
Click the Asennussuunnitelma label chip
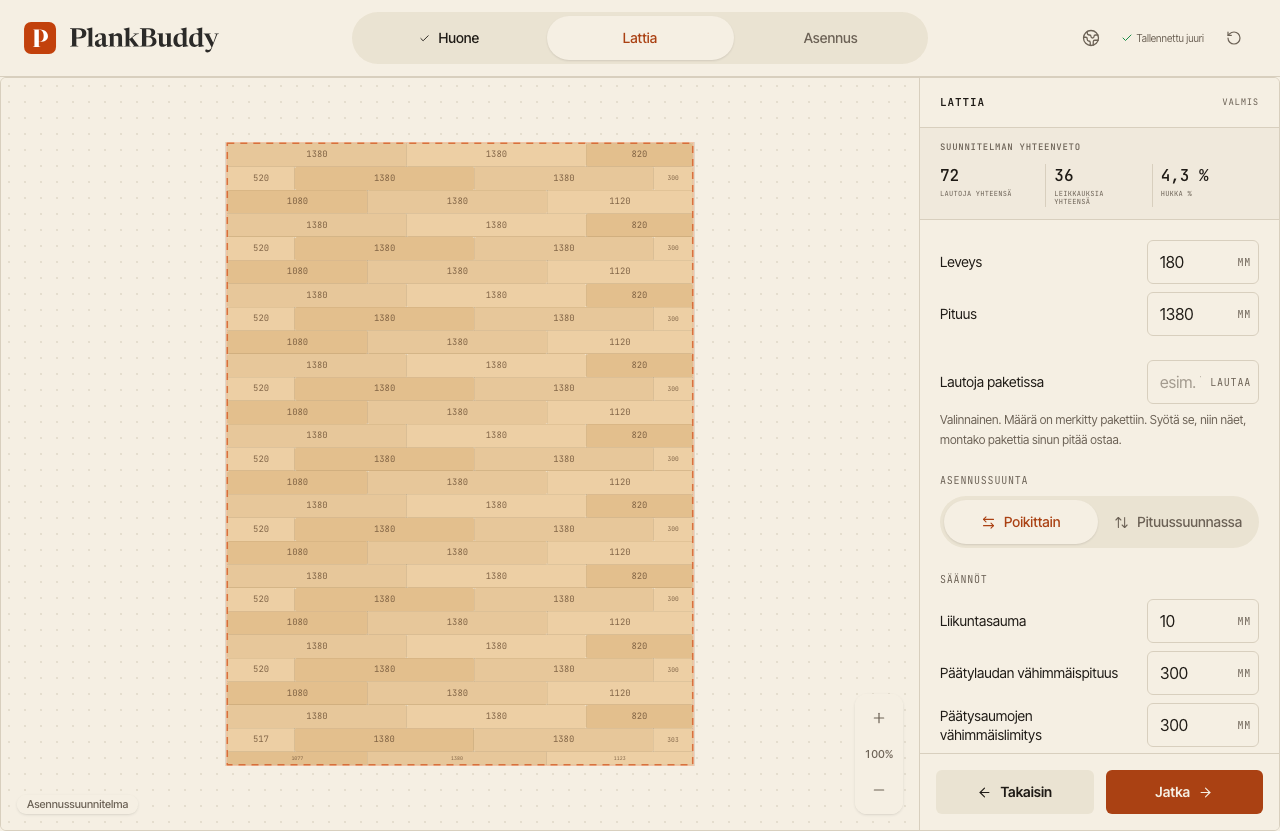(77, 804)
